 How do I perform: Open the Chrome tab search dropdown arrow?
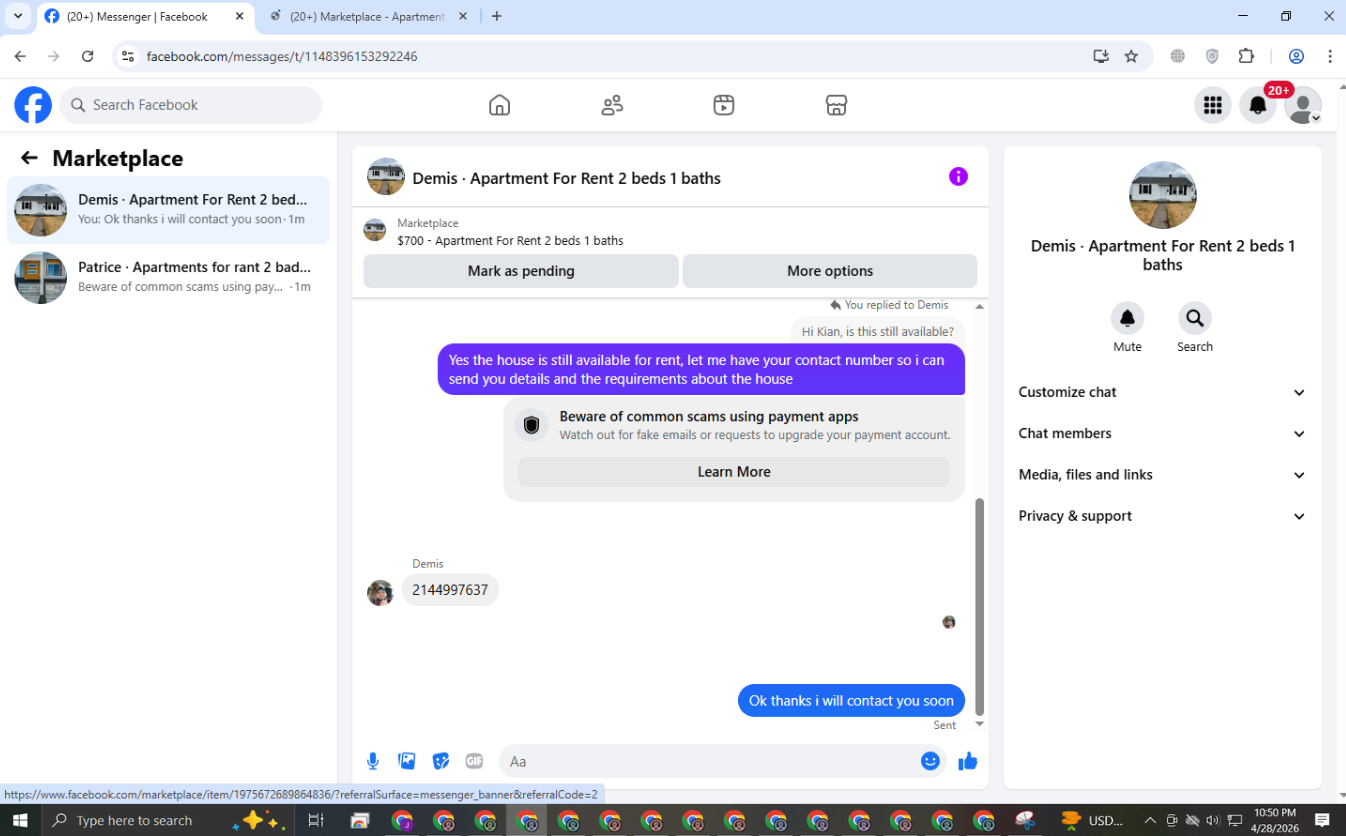(17, 16)
